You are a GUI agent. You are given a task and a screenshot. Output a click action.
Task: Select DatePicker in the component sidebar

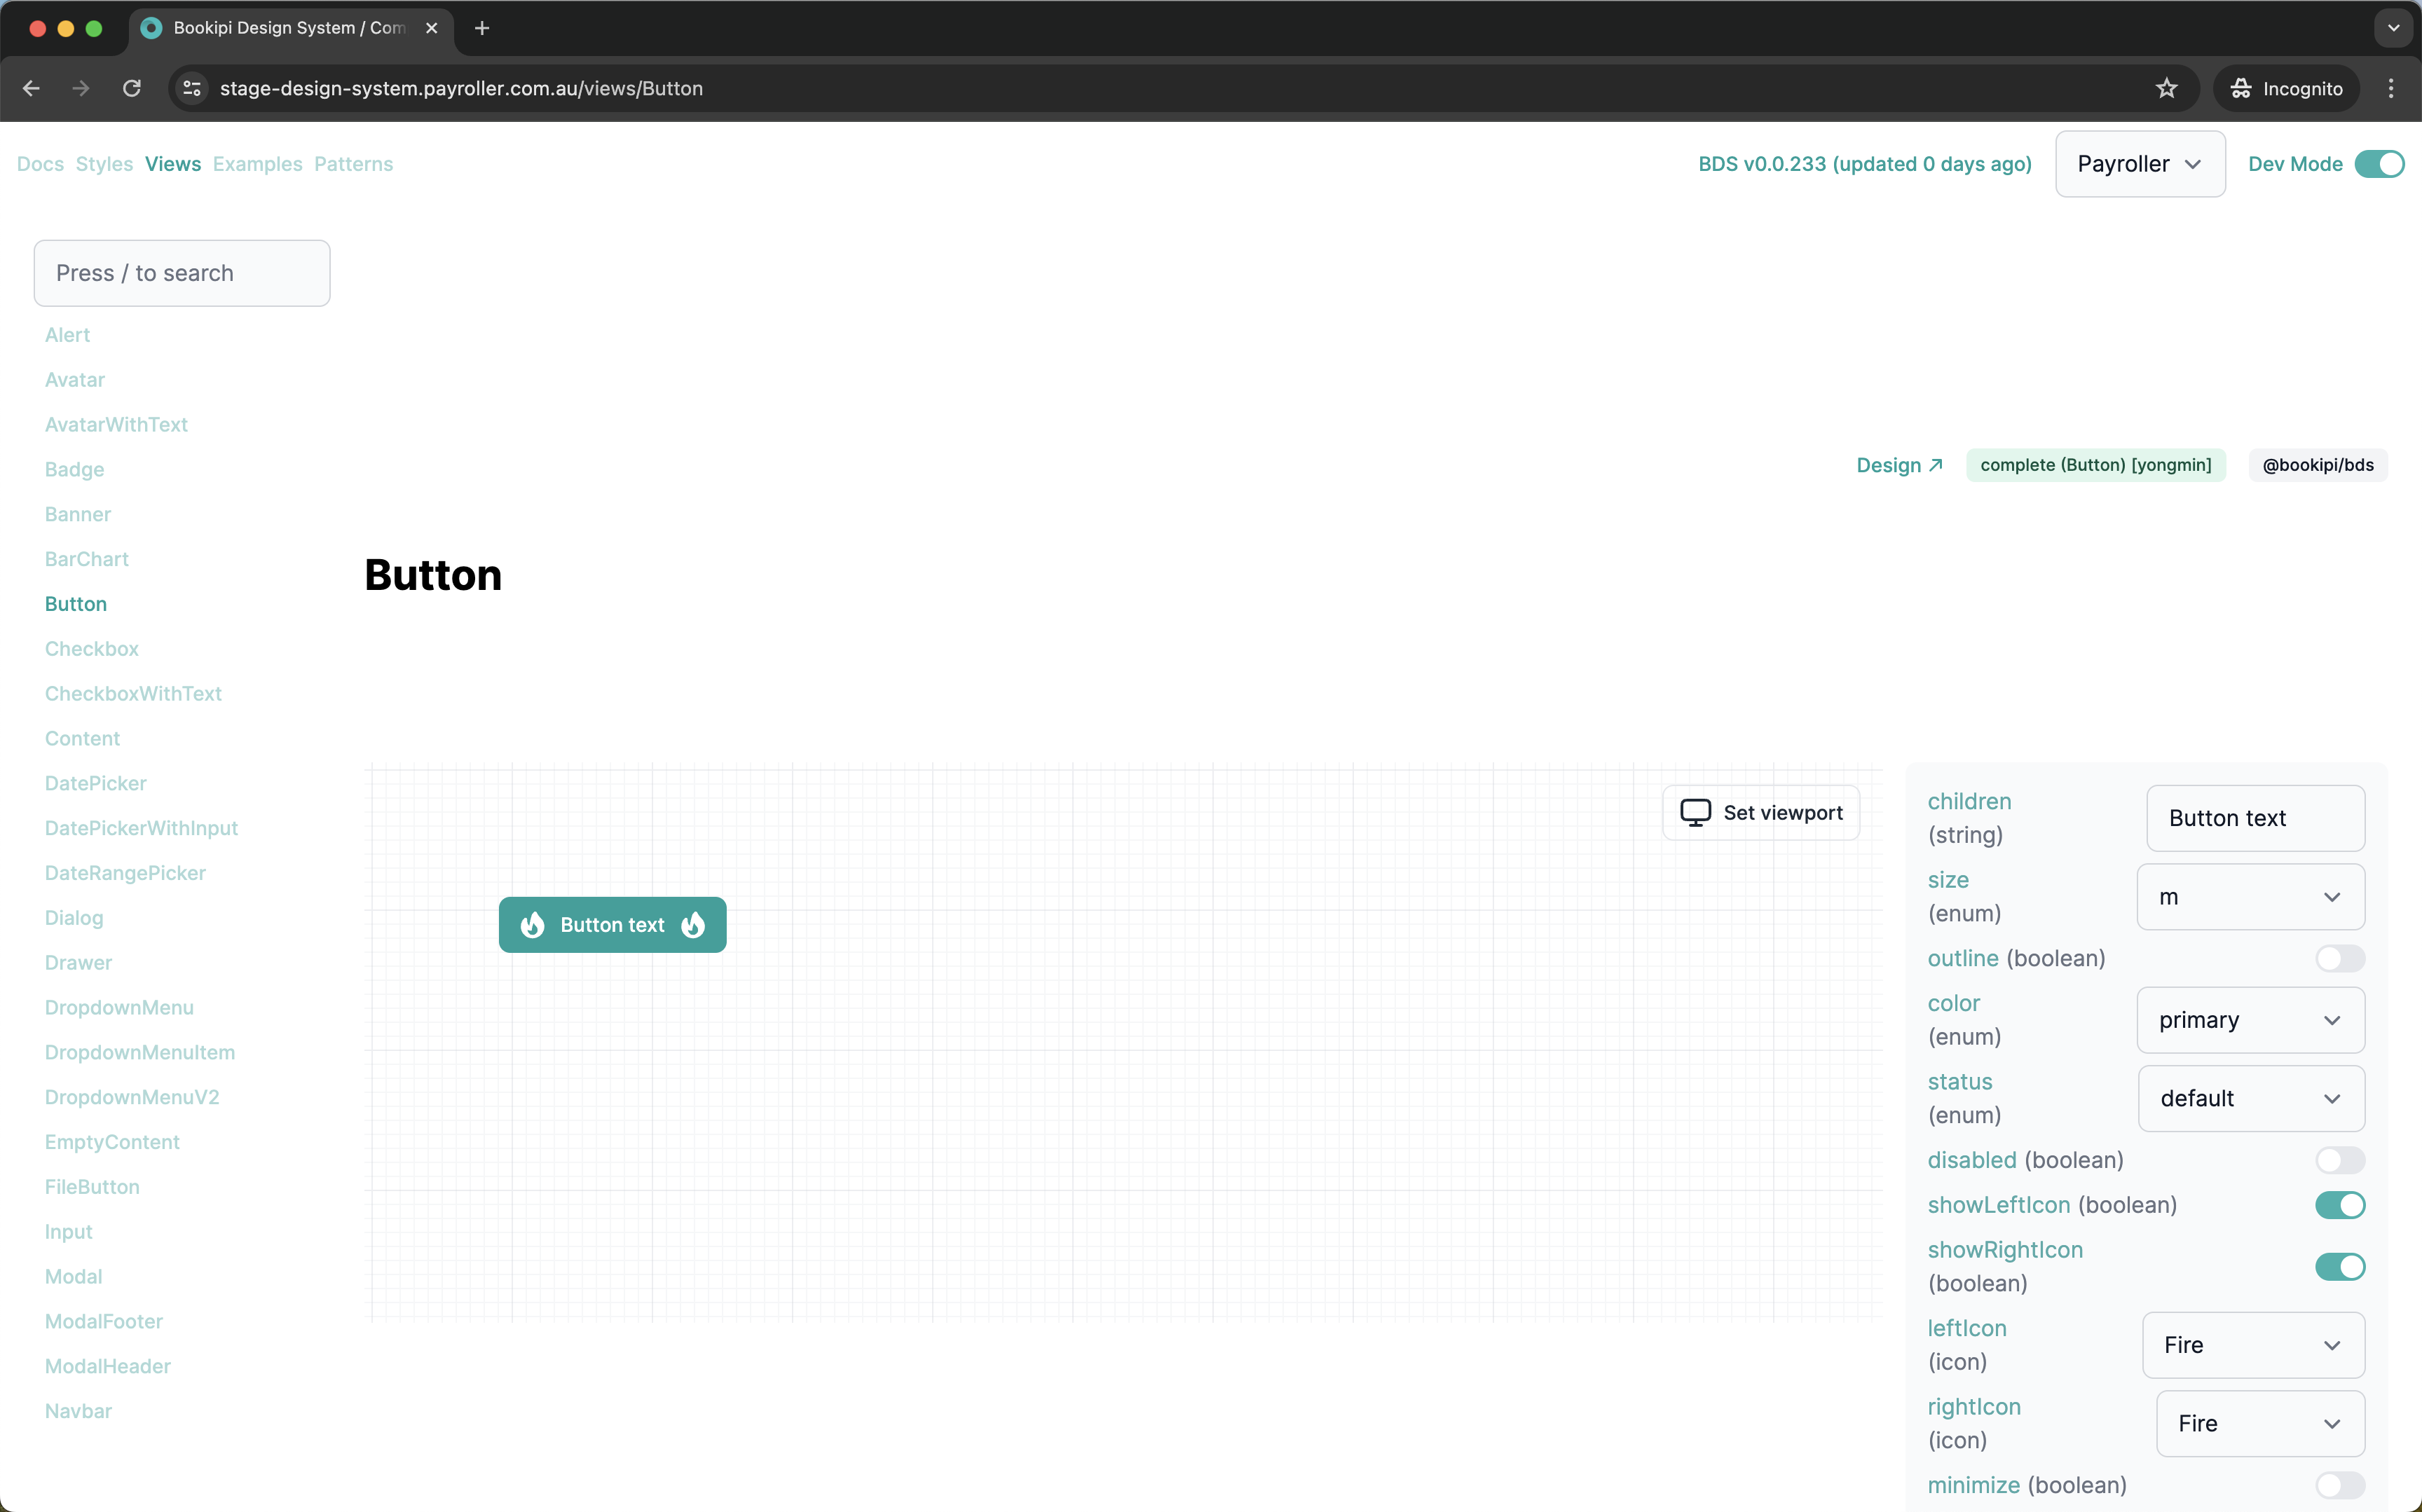pyautogui.click(x=95, y=783)
